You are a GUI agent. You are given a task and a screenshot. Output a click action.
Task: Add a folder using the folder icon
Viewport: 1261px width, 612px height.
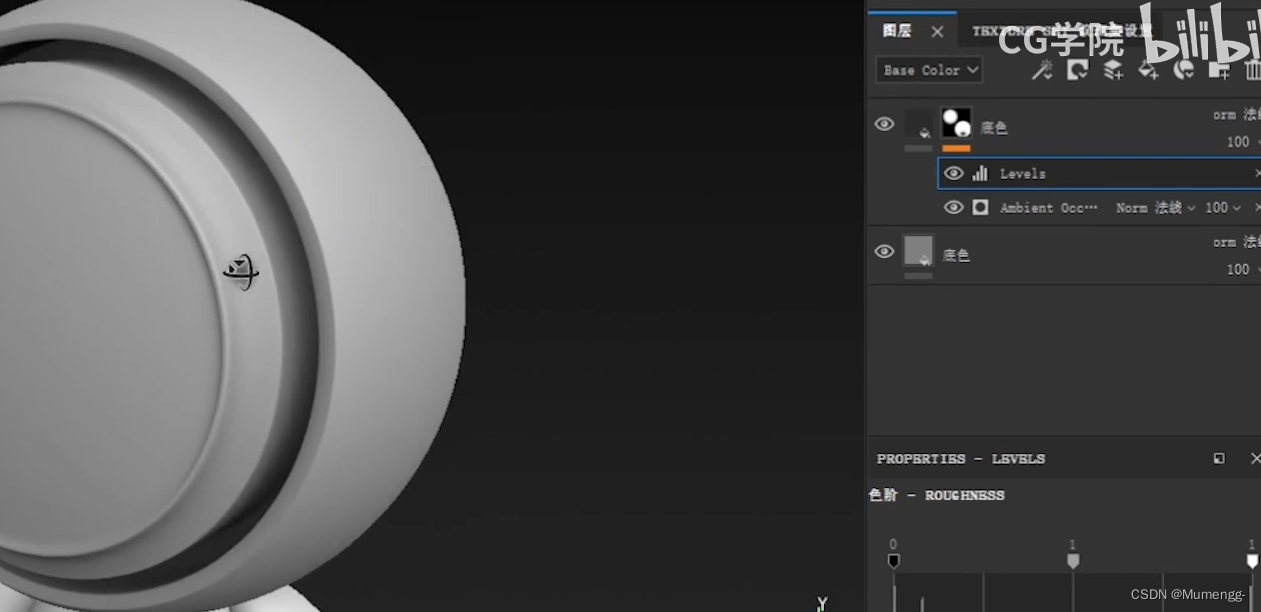[x=1219, y=70]
